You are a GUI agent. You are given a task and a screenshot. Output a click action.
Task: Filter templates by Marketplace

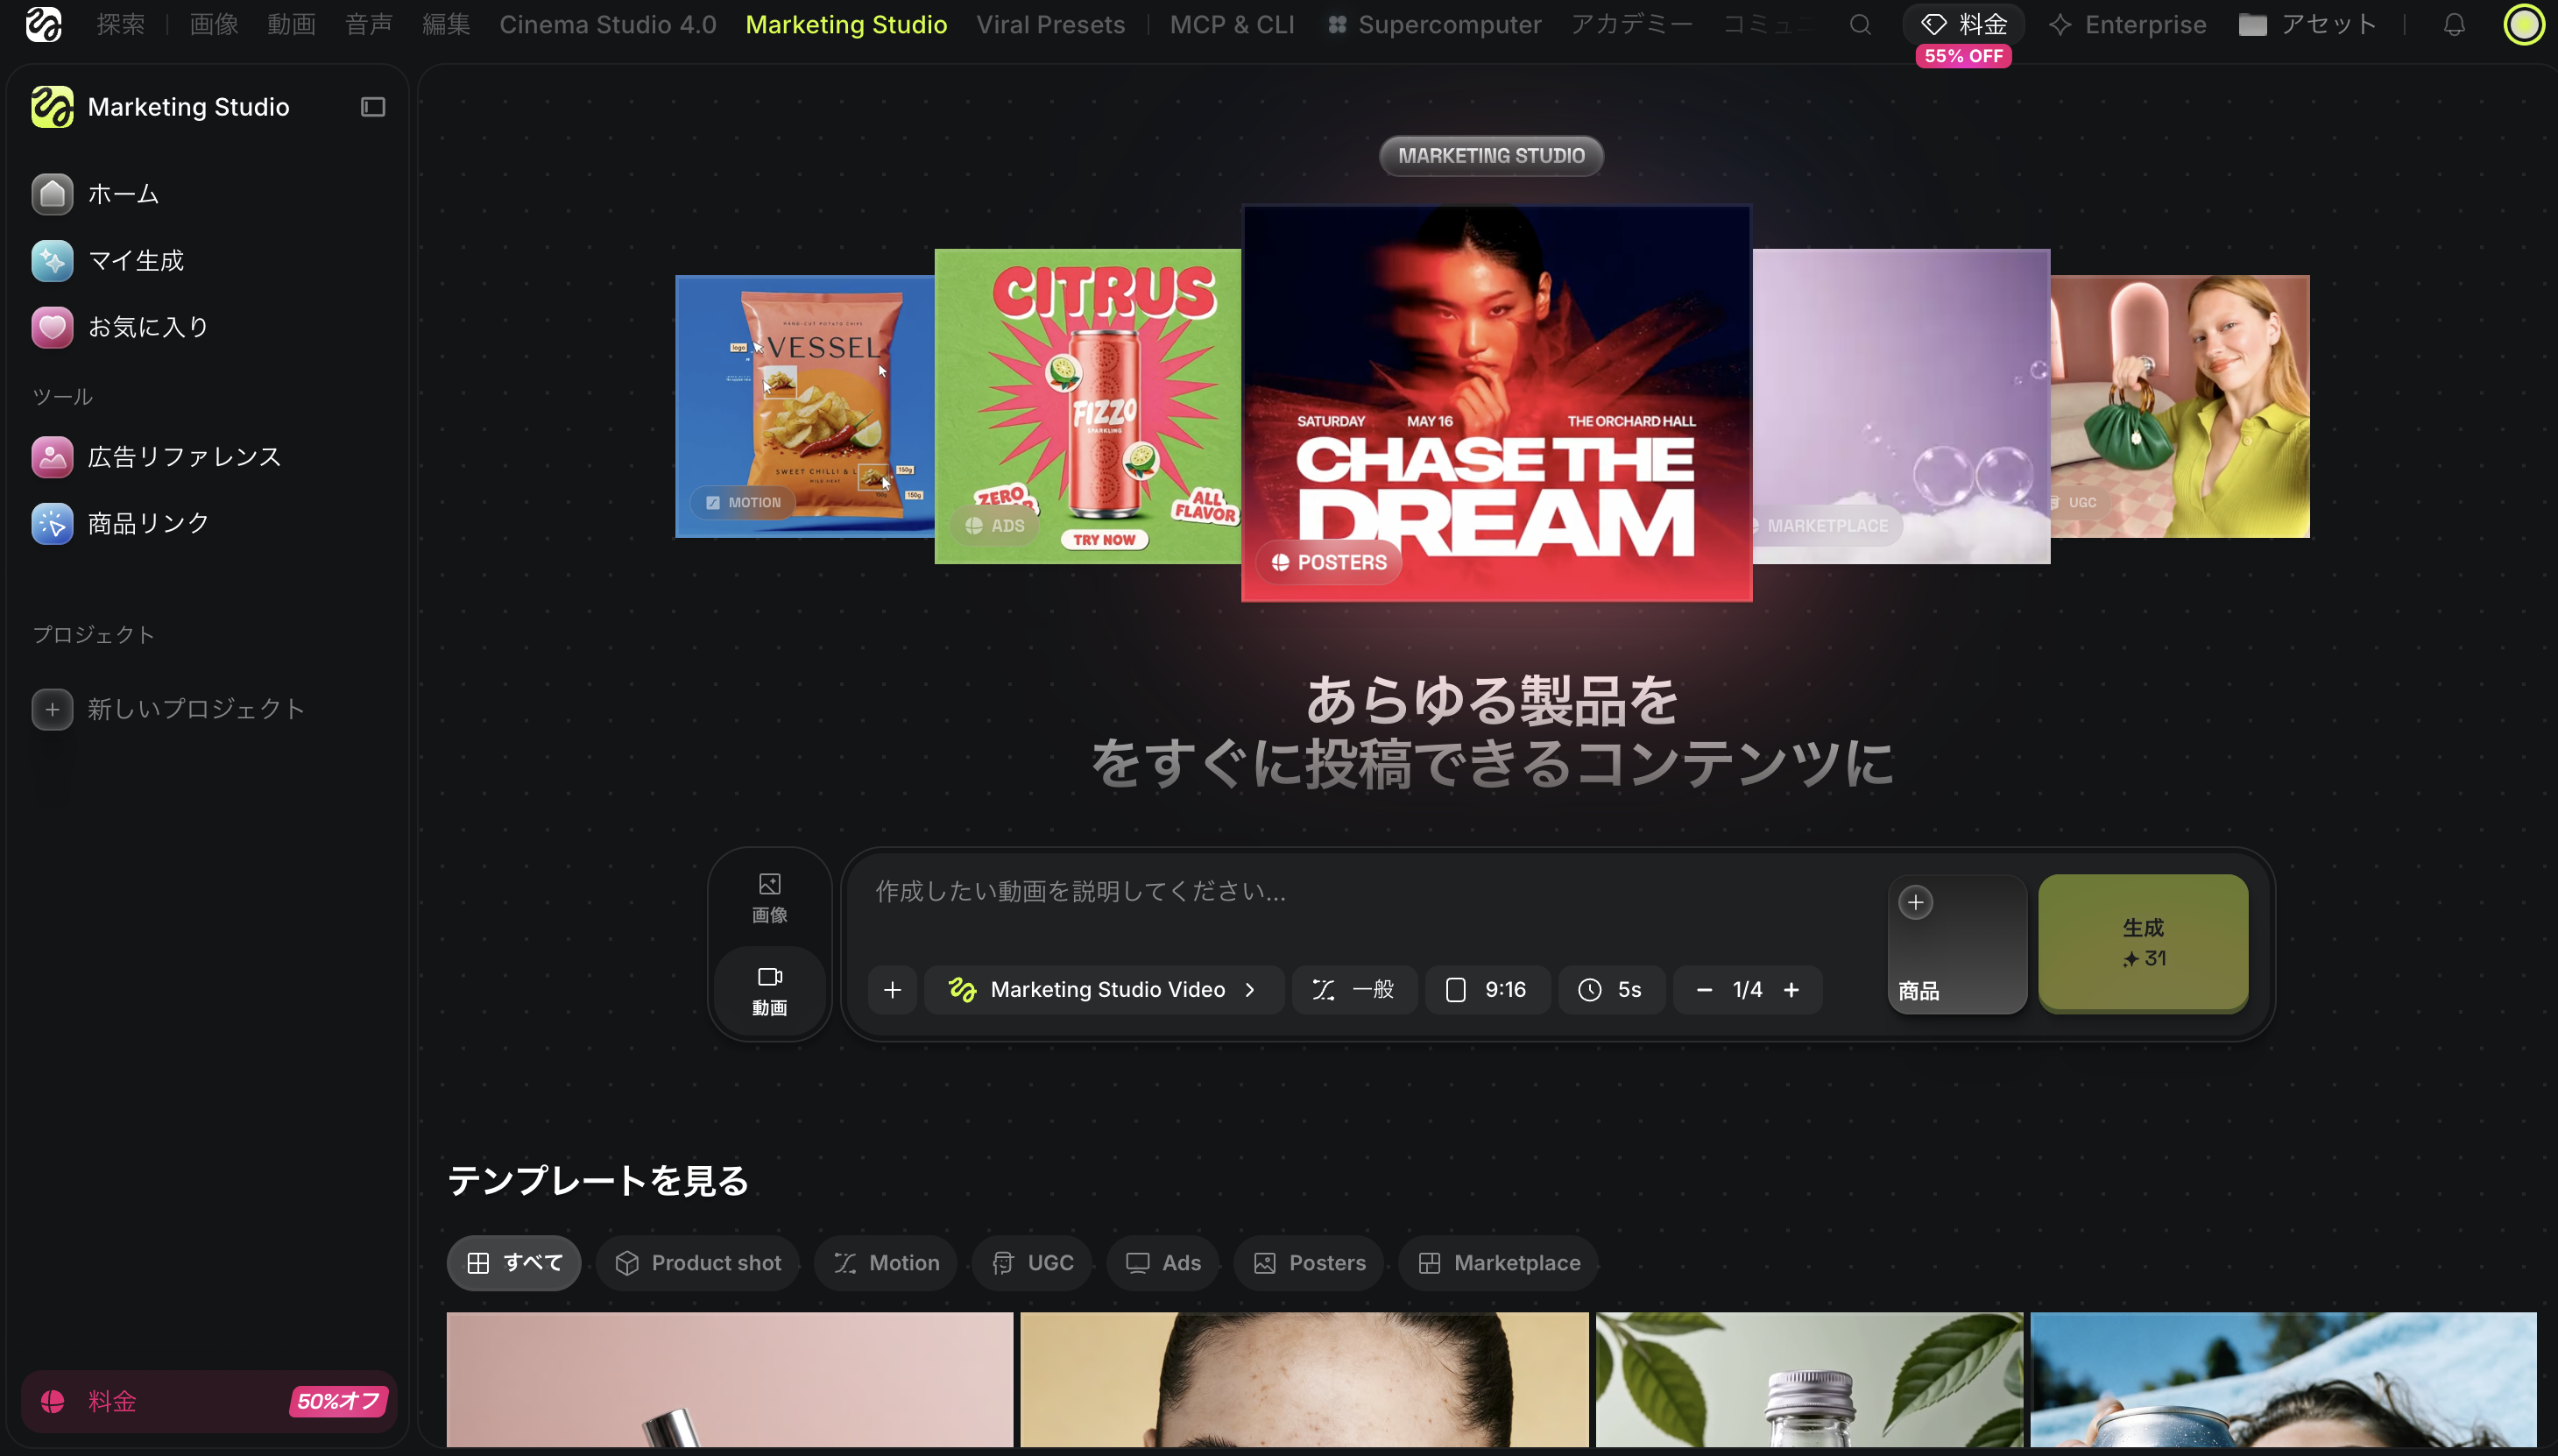[x=1498, y=1263]
